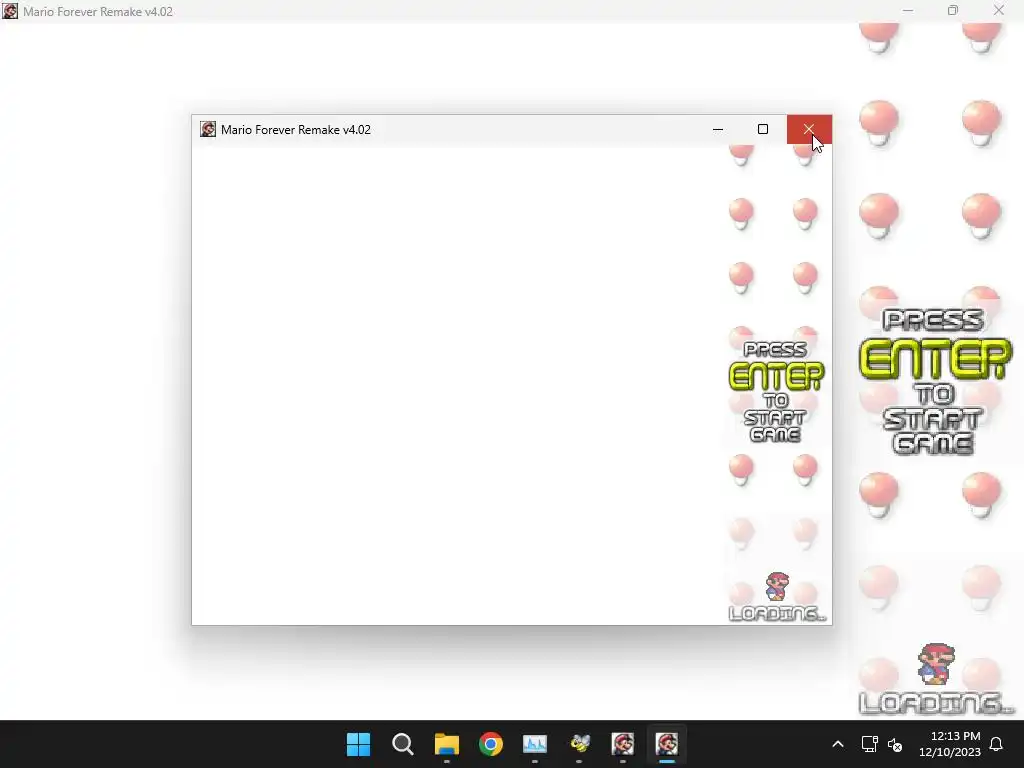
Task: Open the performance monitor app on the taskbar
Action: [535, 744]
